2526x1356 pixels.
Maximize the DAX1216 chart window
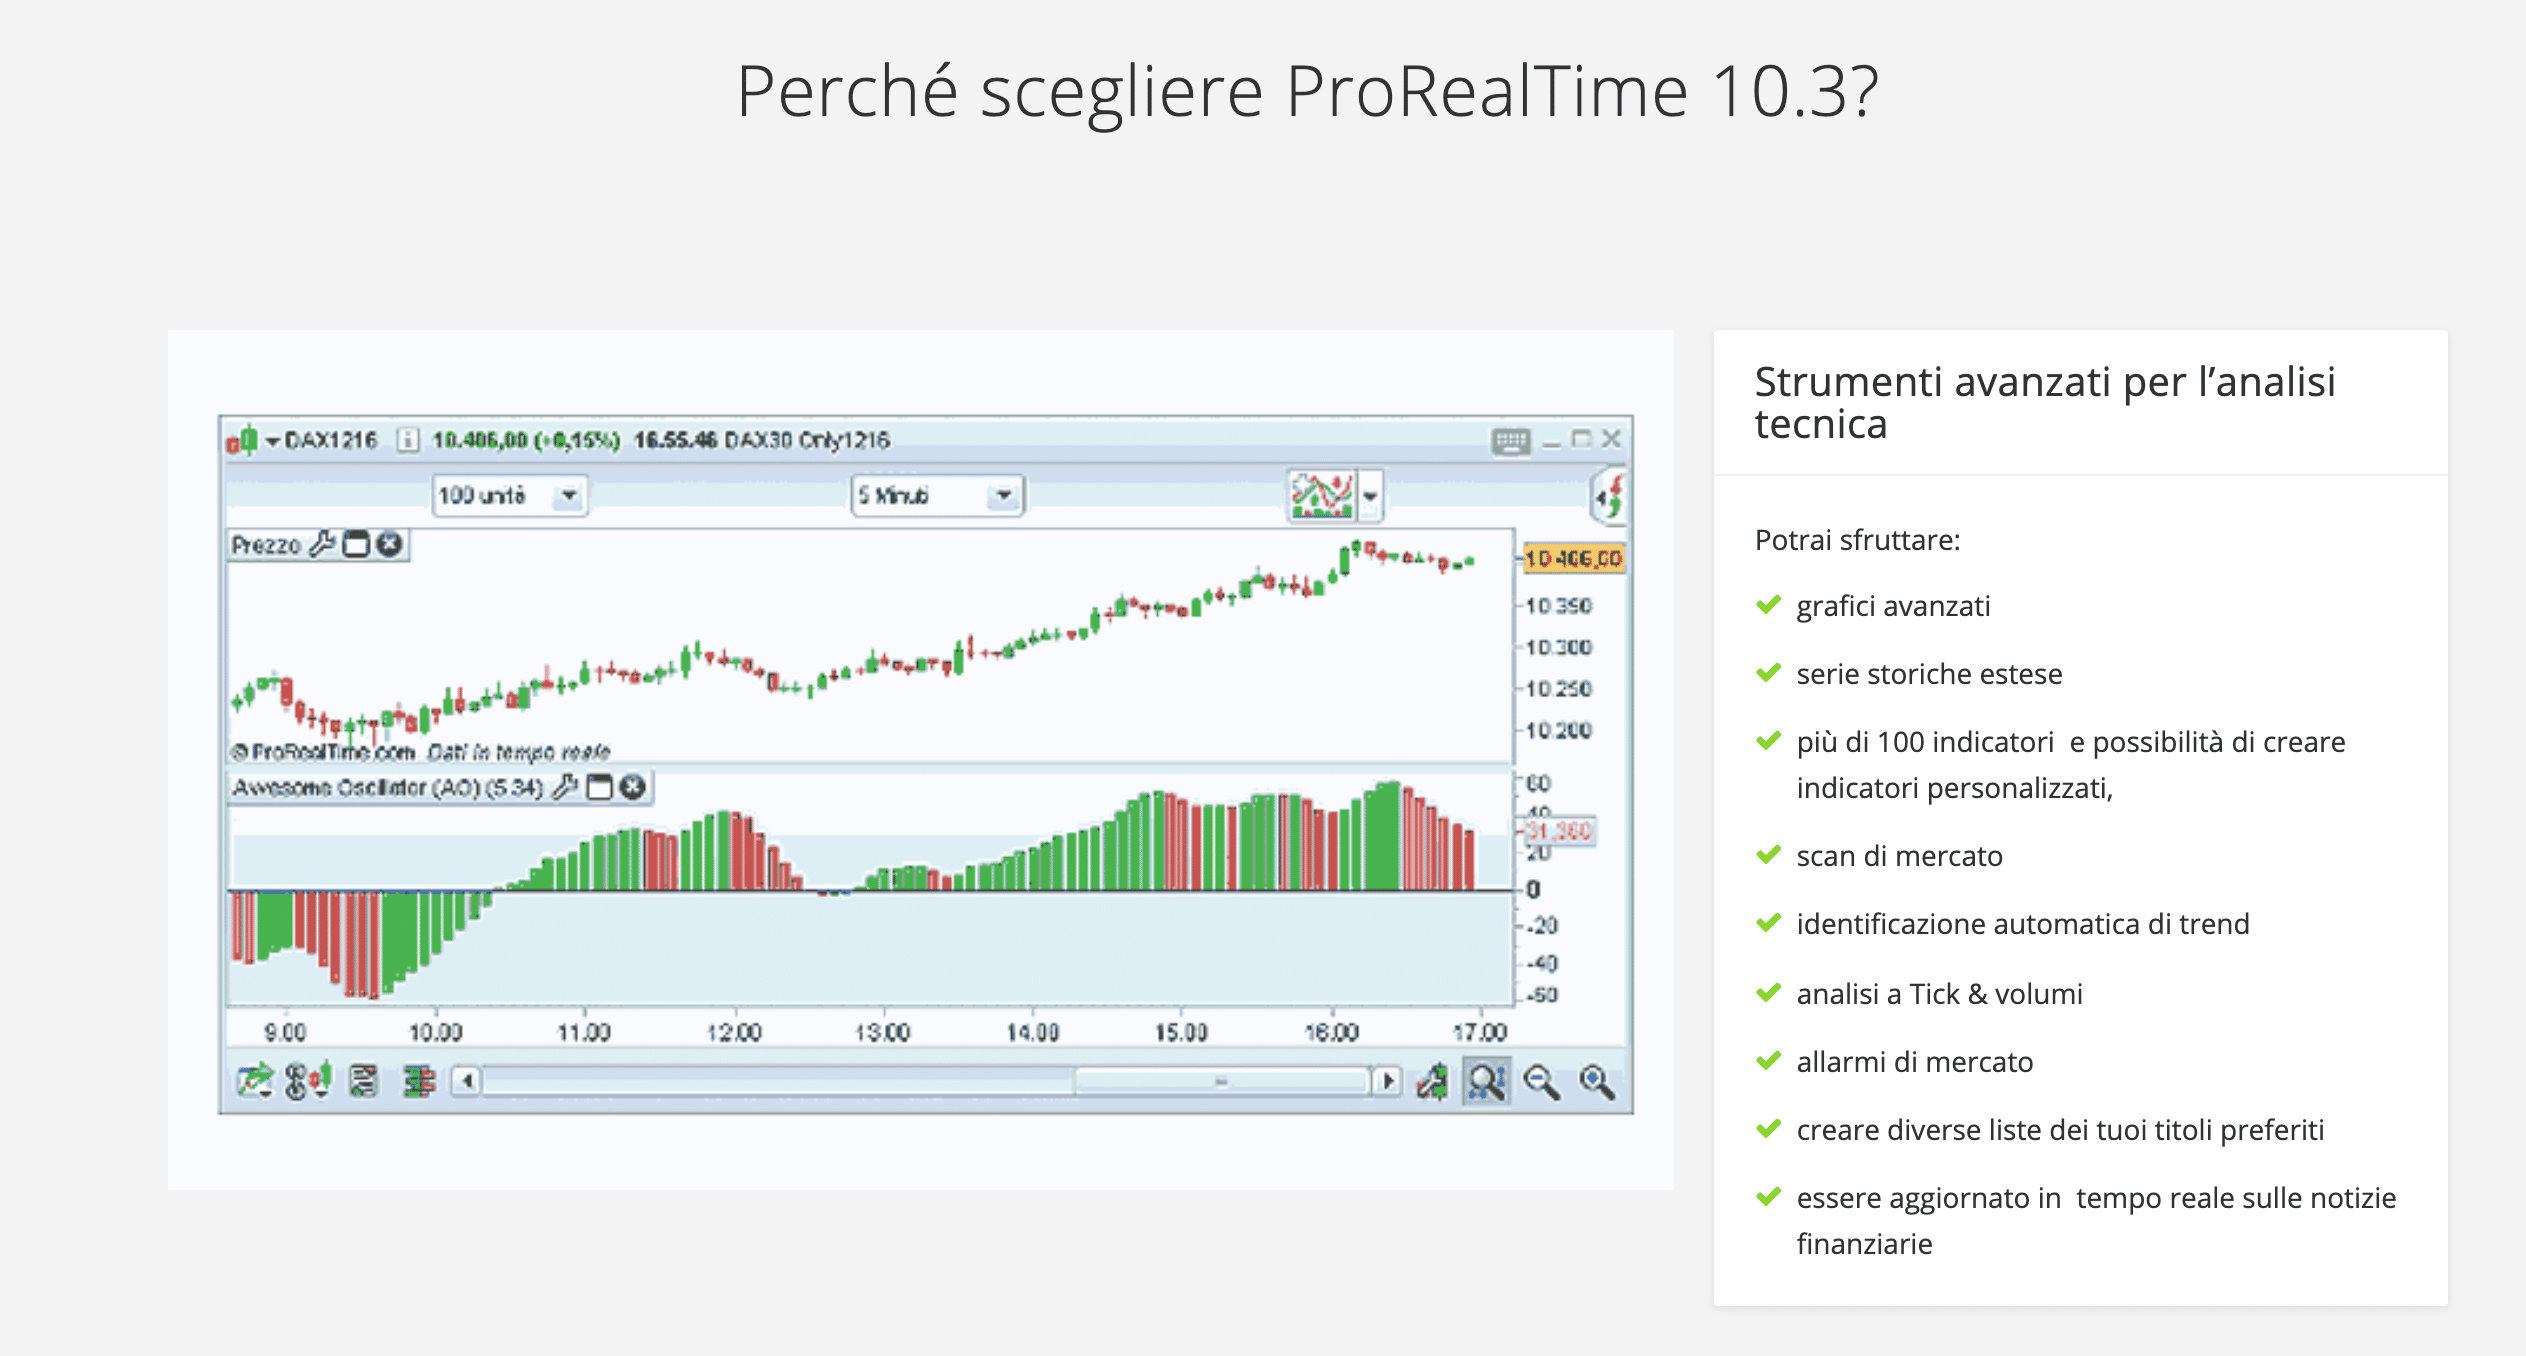[1581, 440]
